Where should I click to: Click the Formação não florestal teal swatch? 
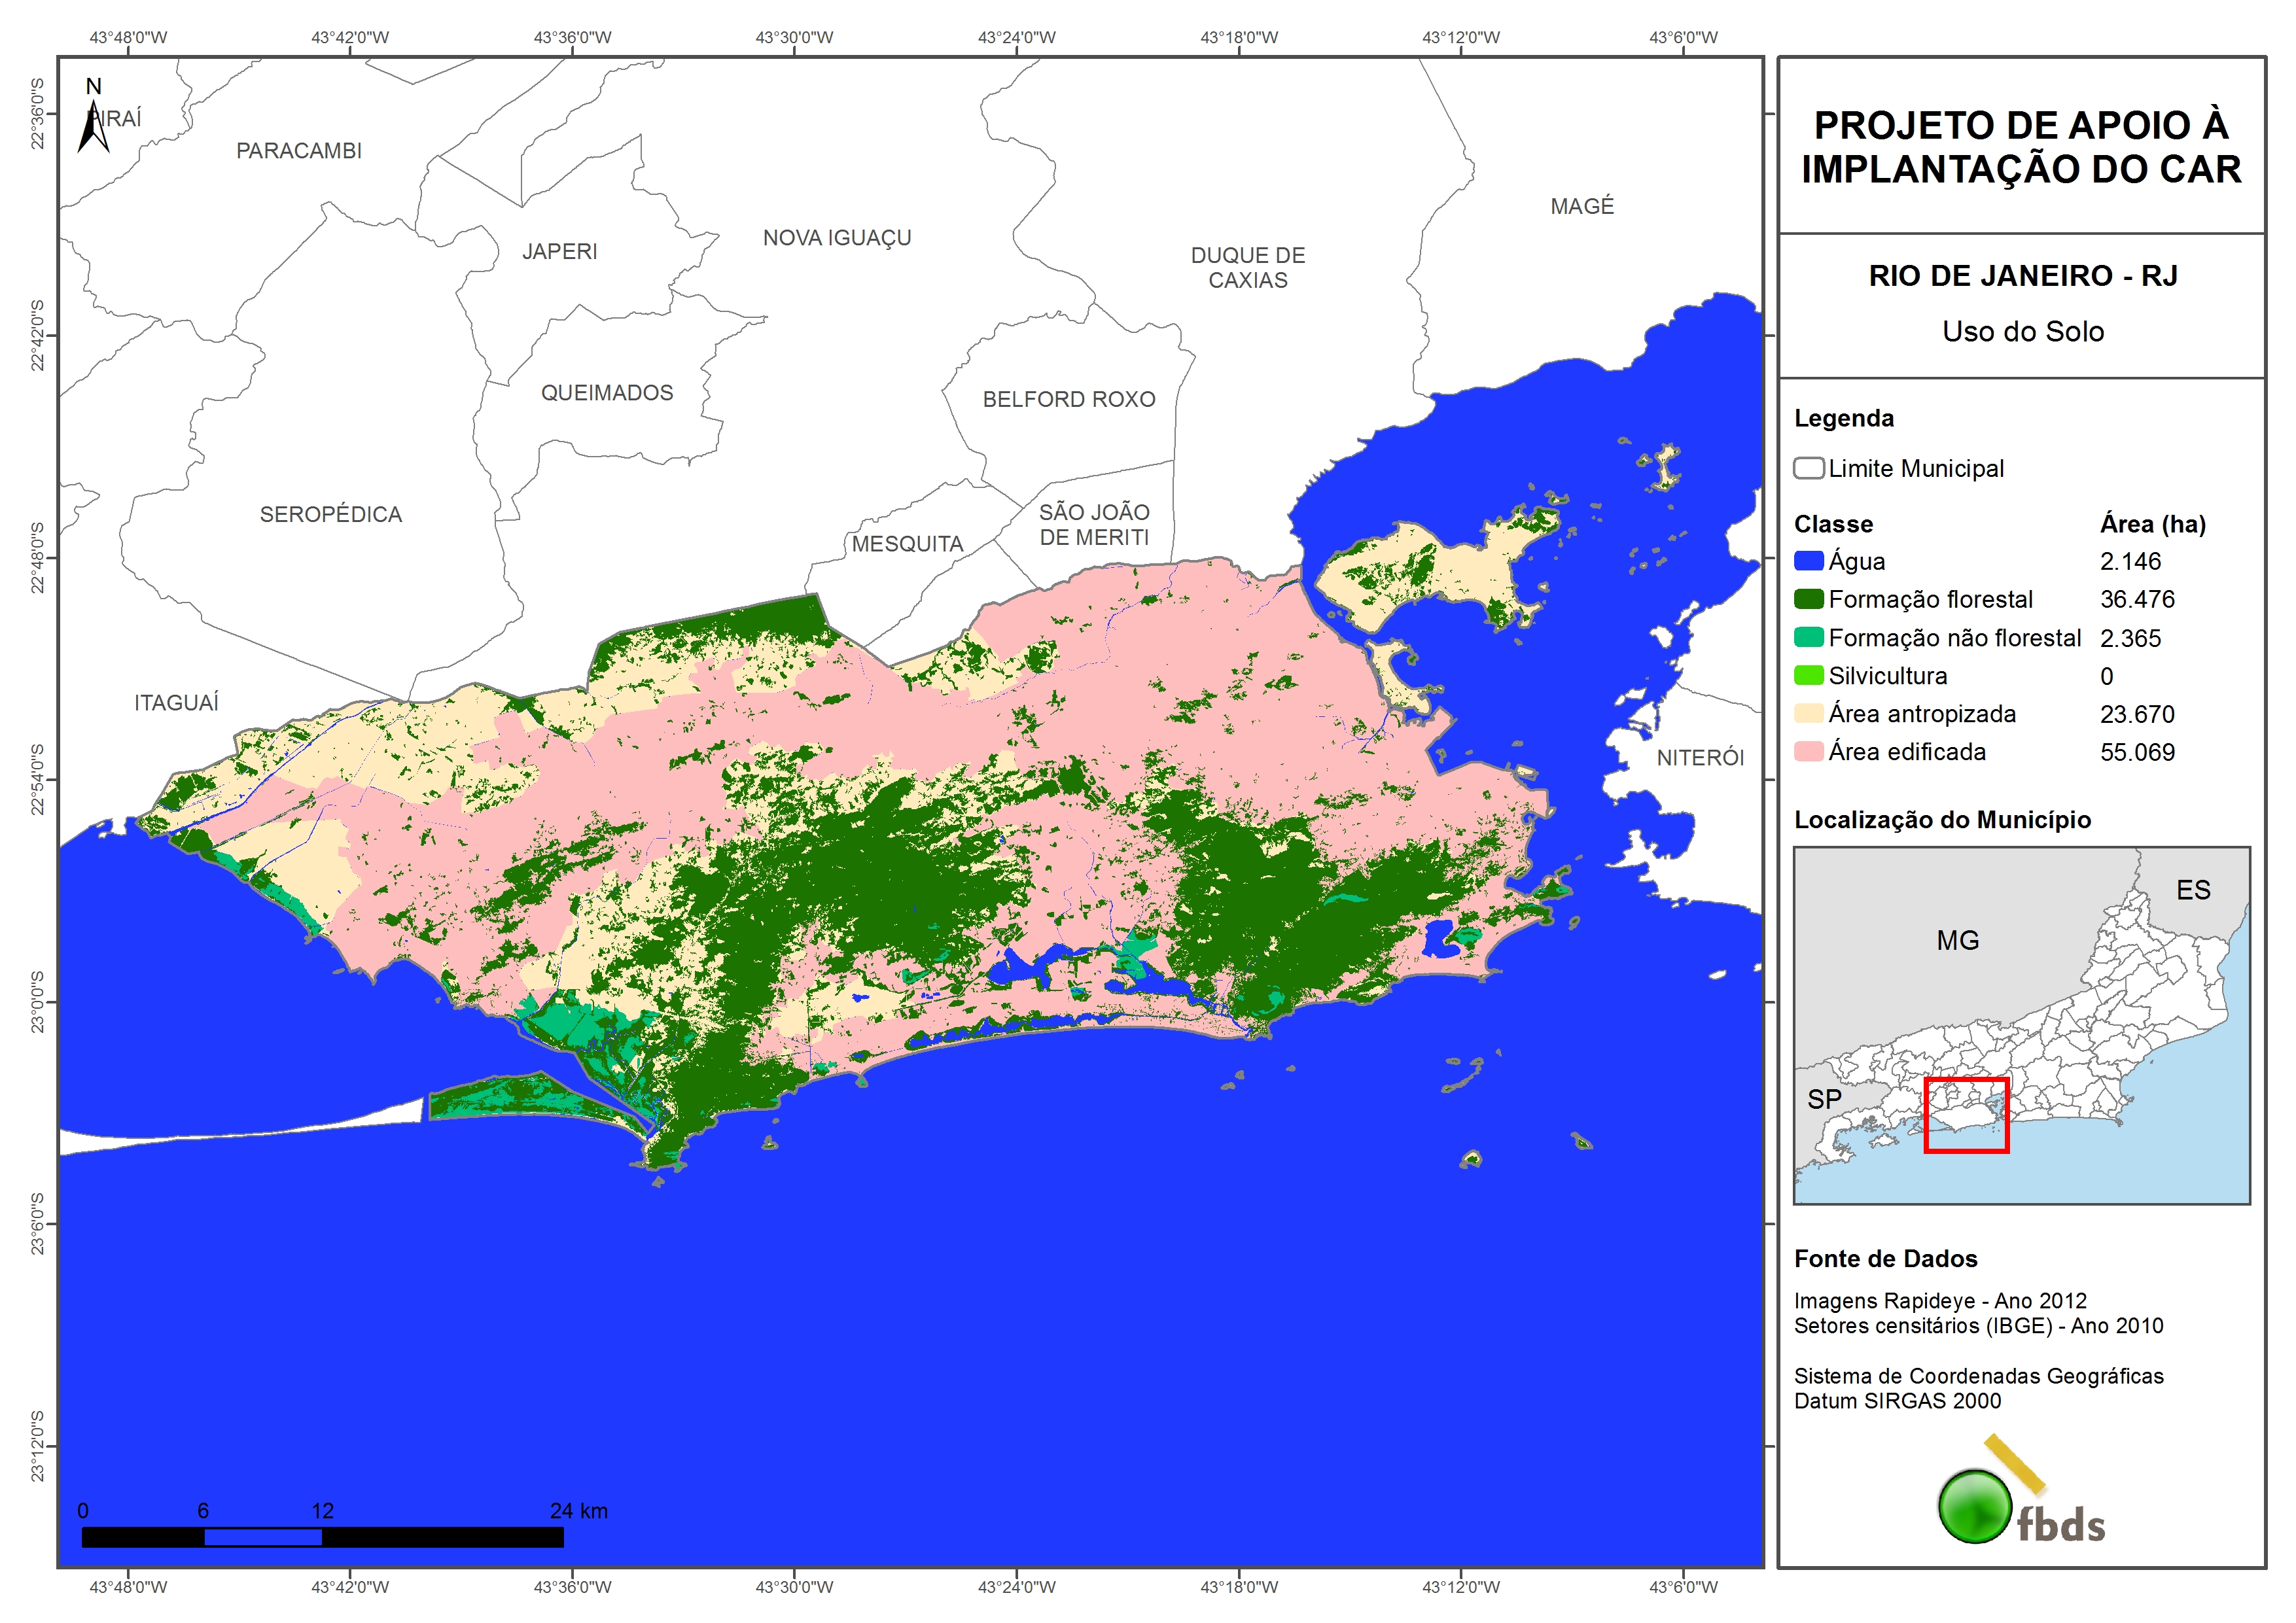(x=1808, y=637)
